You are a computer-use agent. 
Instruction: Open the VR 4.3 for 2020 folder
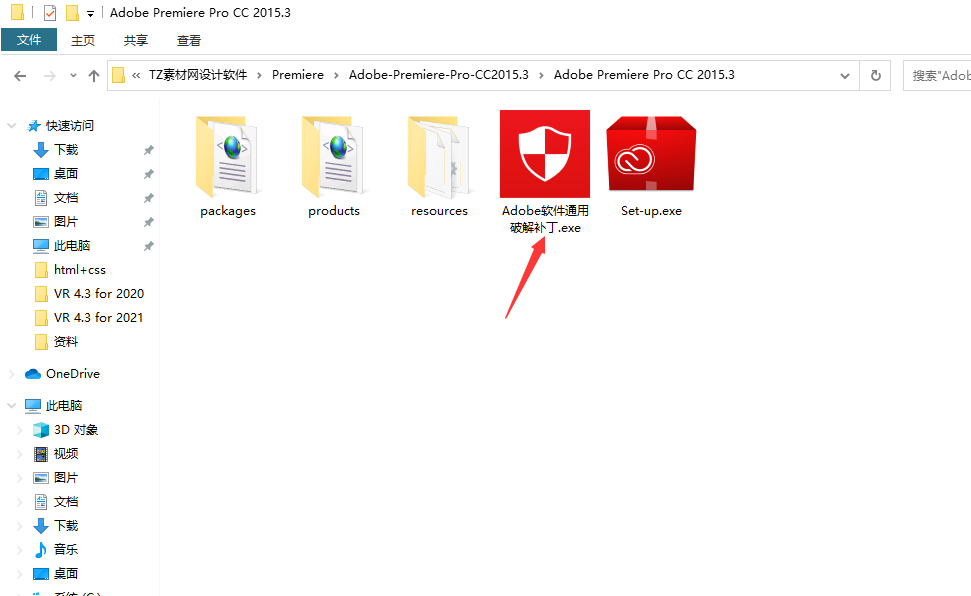coord(98,294)
